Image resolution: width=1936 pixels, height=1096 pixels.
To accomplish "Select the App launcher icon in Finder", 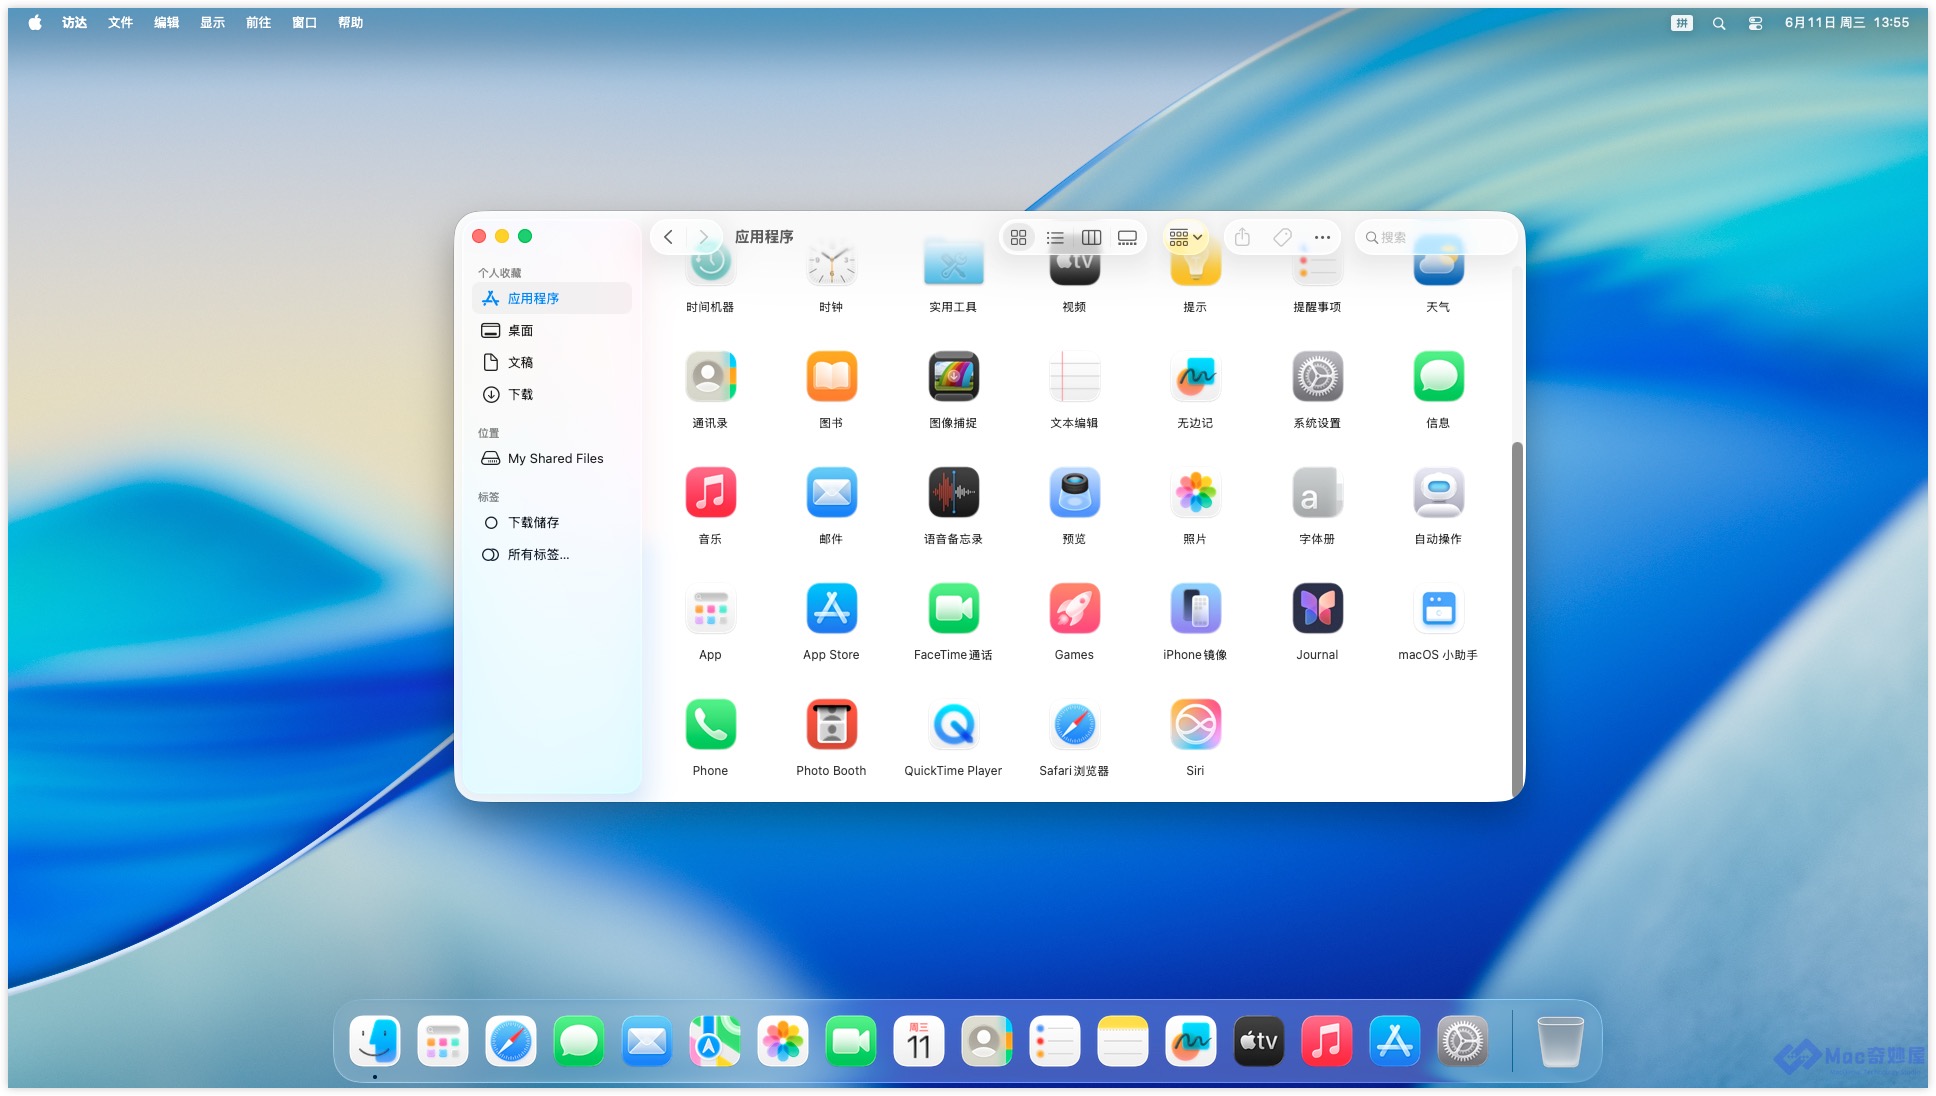I will click(x=710, y=609).
